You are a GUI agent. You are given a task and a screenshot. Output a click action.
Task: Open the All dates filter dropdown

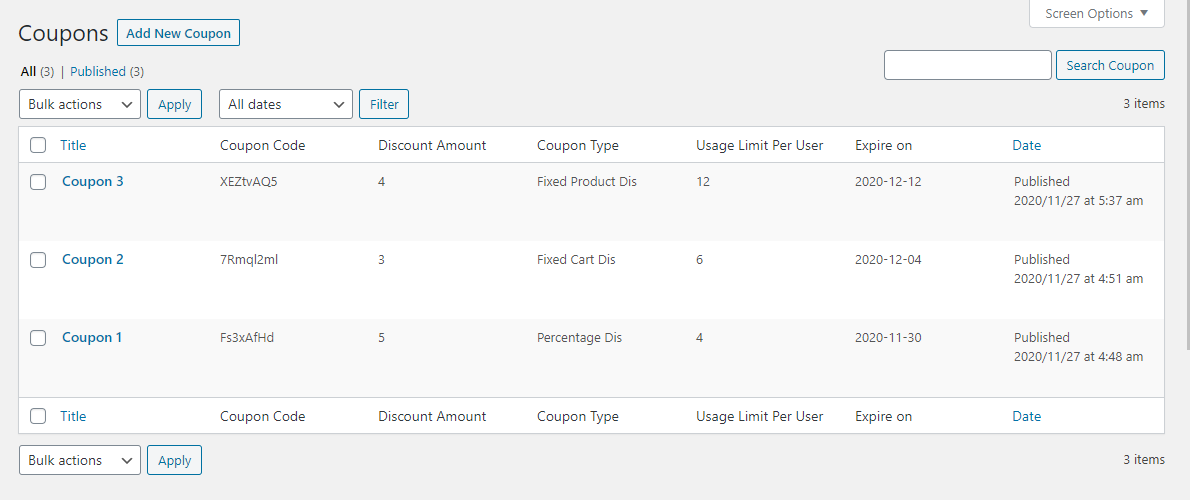point(285,104)
